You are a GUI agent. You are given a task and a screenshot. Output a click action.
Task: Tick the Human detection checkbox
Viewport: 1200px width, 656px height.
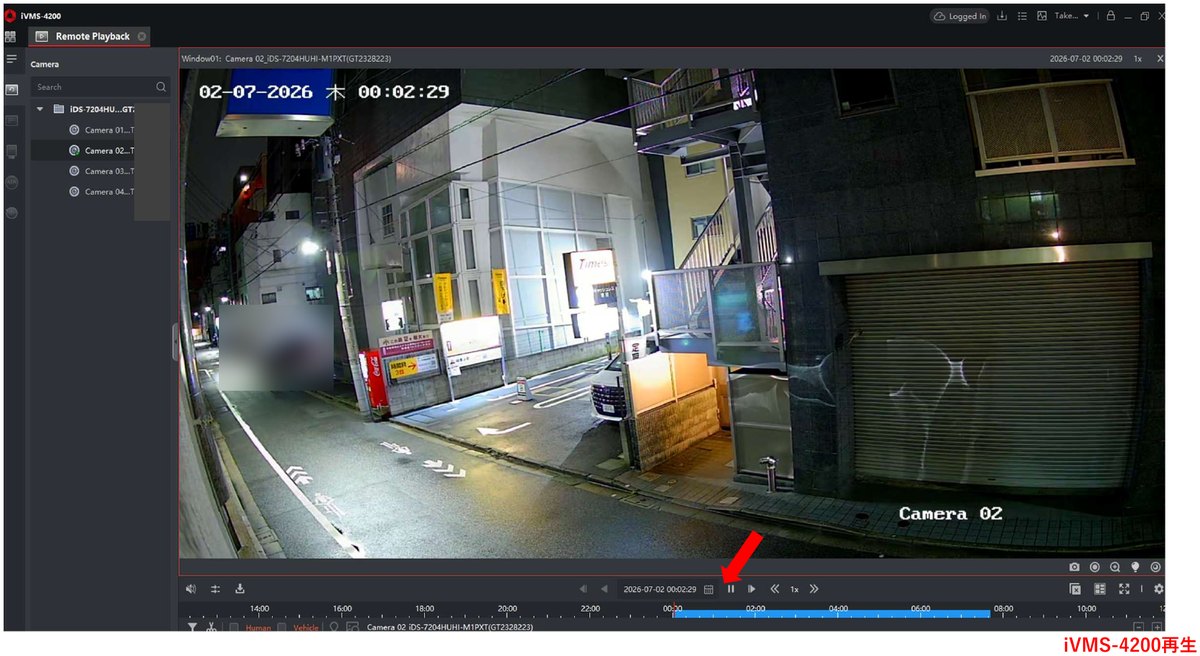[x=234, y=627]
